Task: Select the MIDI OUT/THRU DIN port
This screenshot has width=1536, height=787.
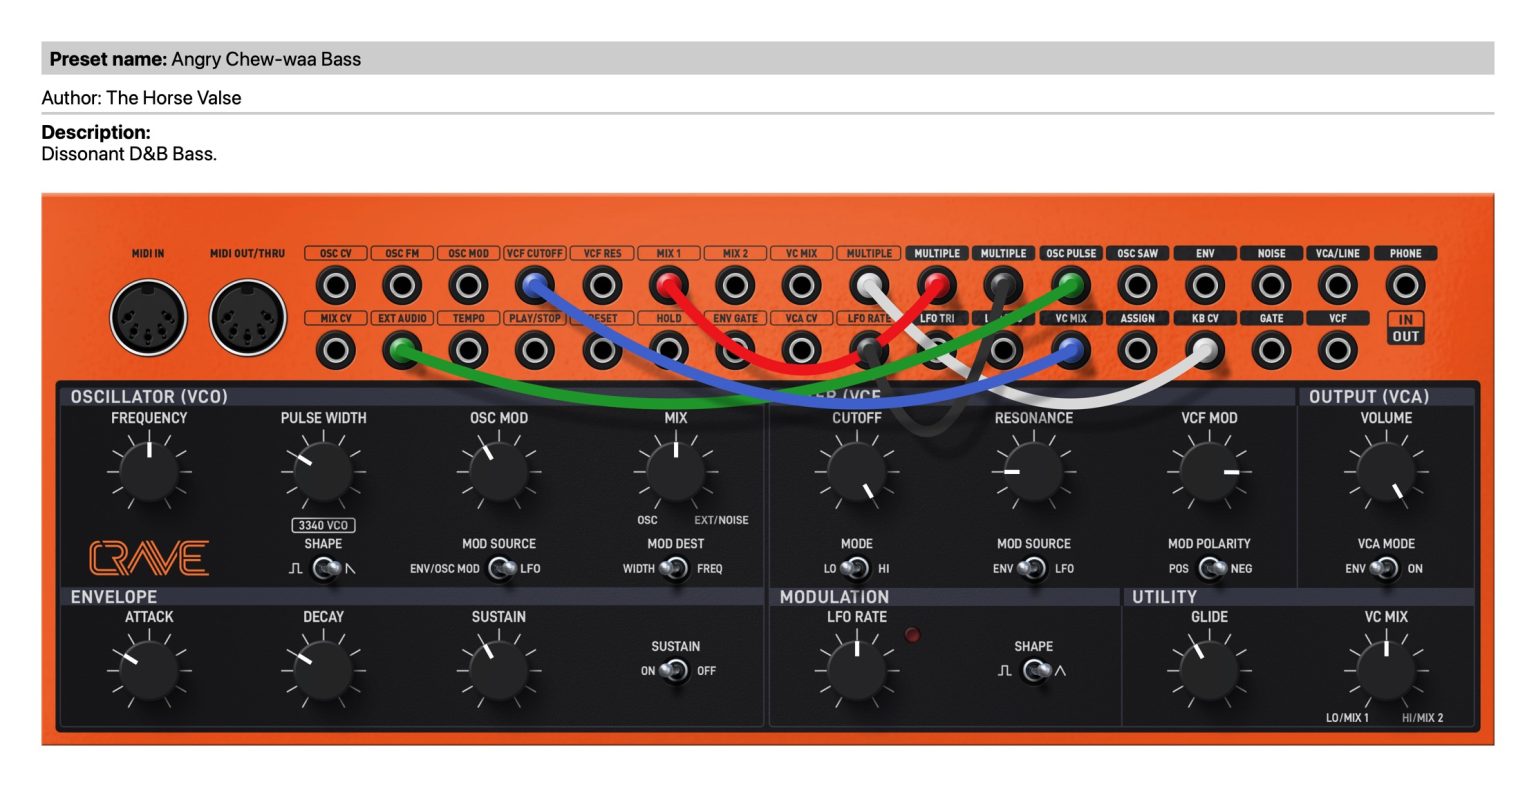Action: (248, 318)
